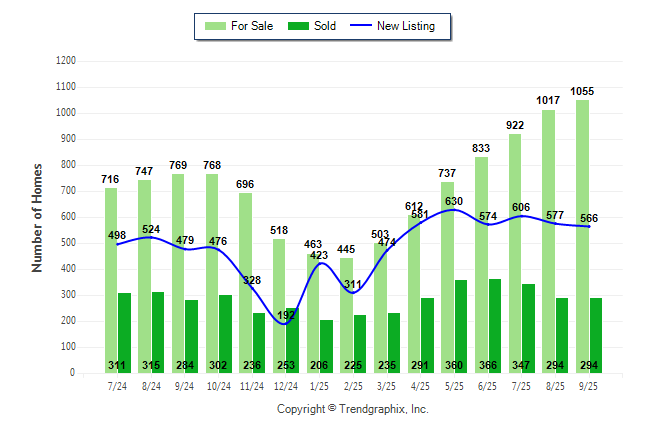Screen dimensions: 646x434
Task: Toggle the New Listing legend label
Action: (406, 26)
